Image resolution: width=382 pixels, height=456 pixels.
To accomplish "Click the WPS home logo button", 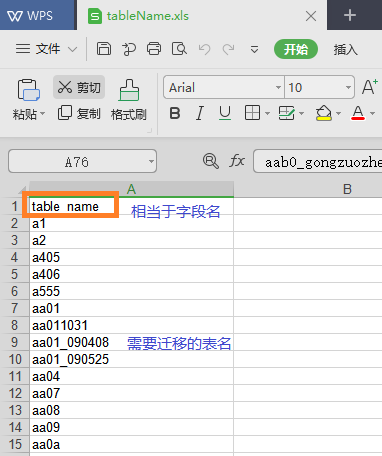I will [x=31, y=15].
